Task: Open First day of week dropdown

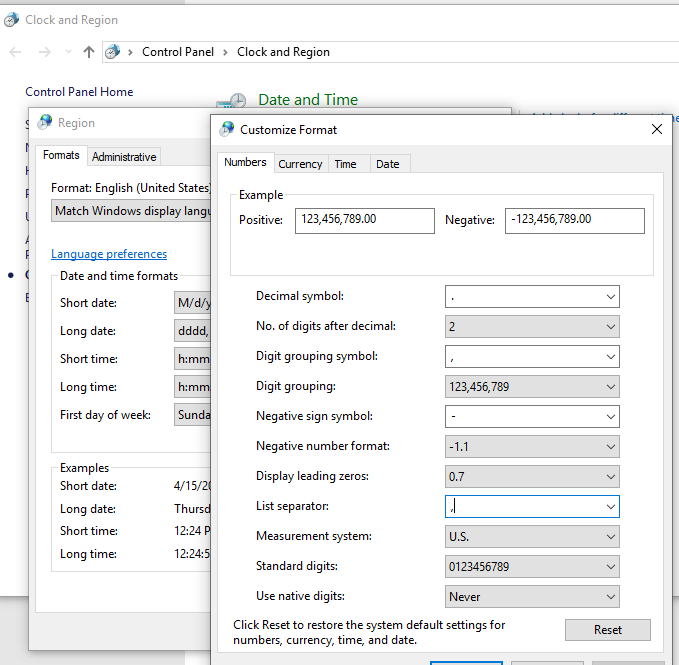Action: (x=192, y=415)
